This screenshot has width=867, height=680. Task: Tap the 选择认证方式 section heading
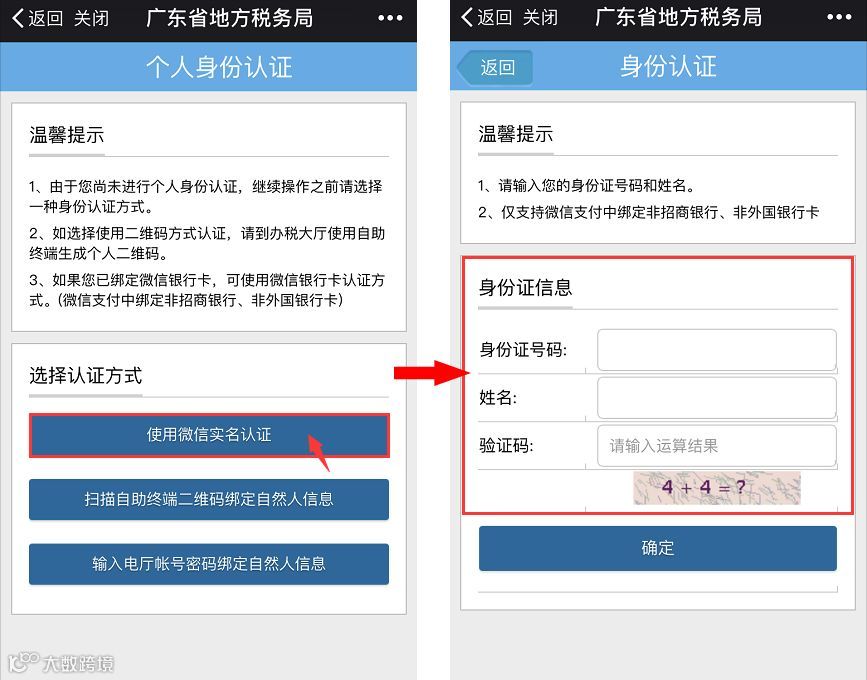click(x=86, y=376)
